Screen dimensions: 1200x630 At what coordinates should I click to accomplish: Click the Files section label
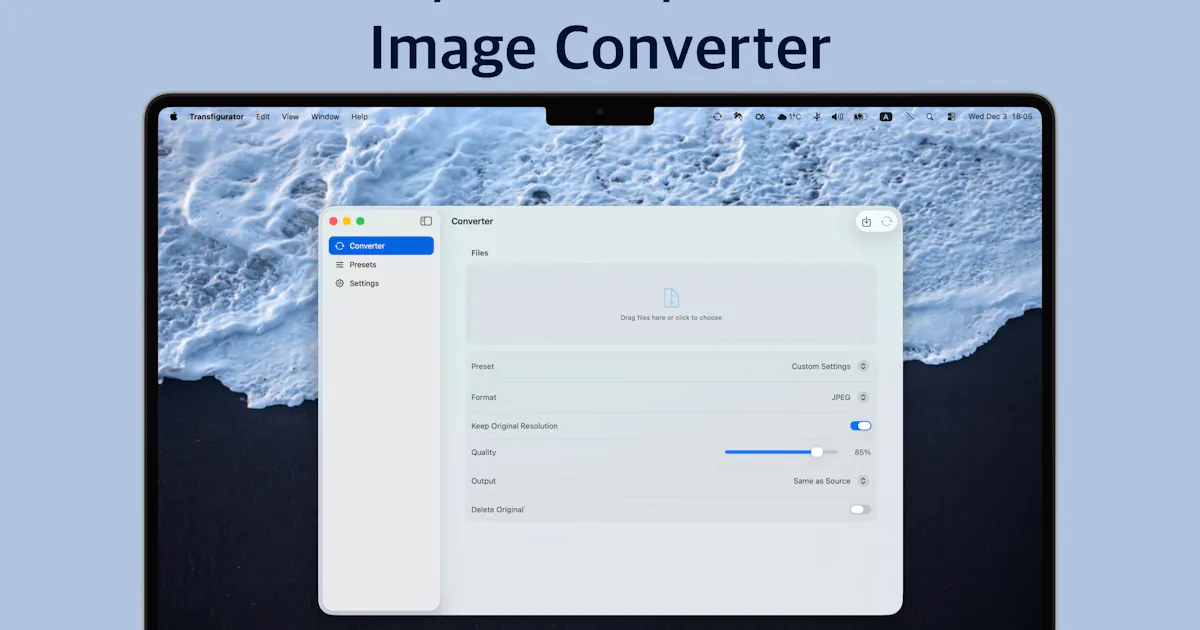tap(480, 253)
